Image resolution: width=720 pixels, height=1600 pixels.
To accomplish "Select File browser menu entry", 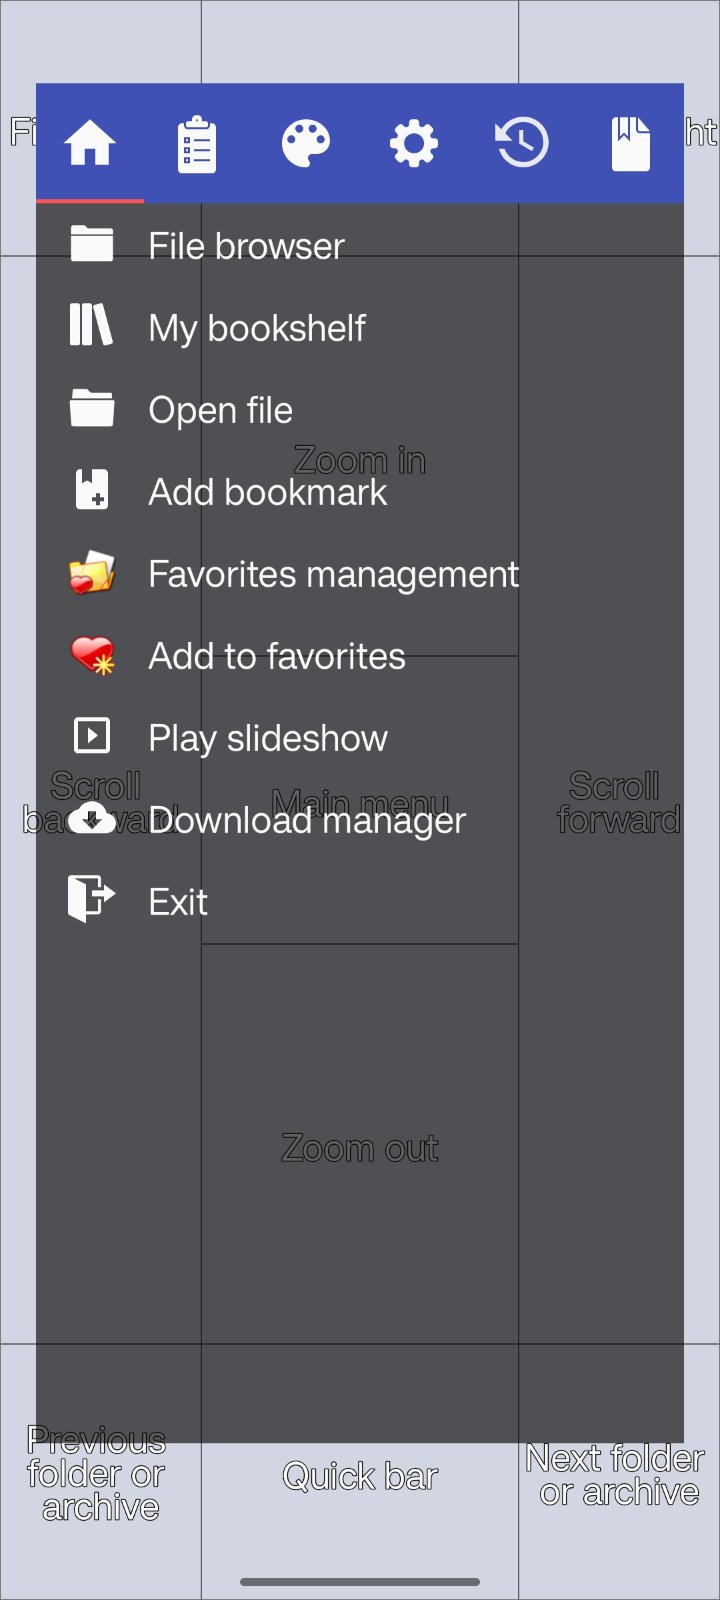I will pos(246,246).
